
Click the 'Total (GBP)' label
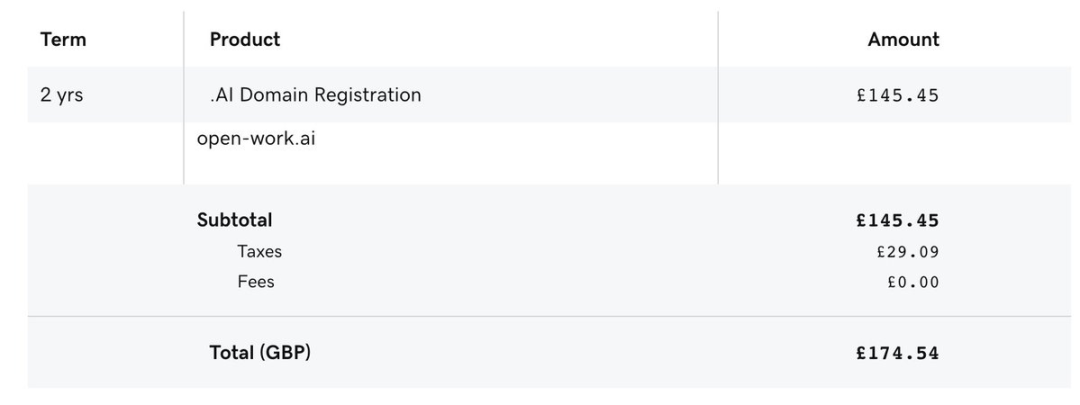(x=260, y=352)
